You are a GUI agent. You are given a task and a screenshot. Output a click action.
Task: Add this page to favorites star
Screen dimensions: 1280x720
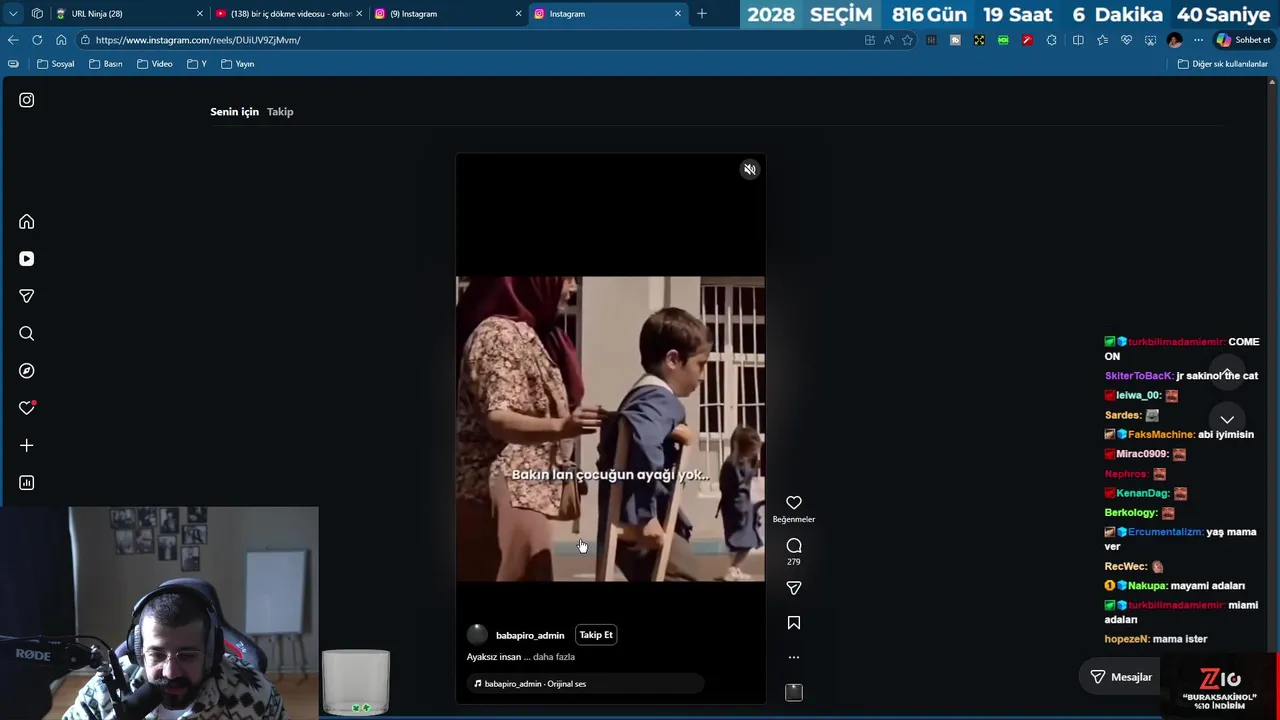click(x=908, y=40)
